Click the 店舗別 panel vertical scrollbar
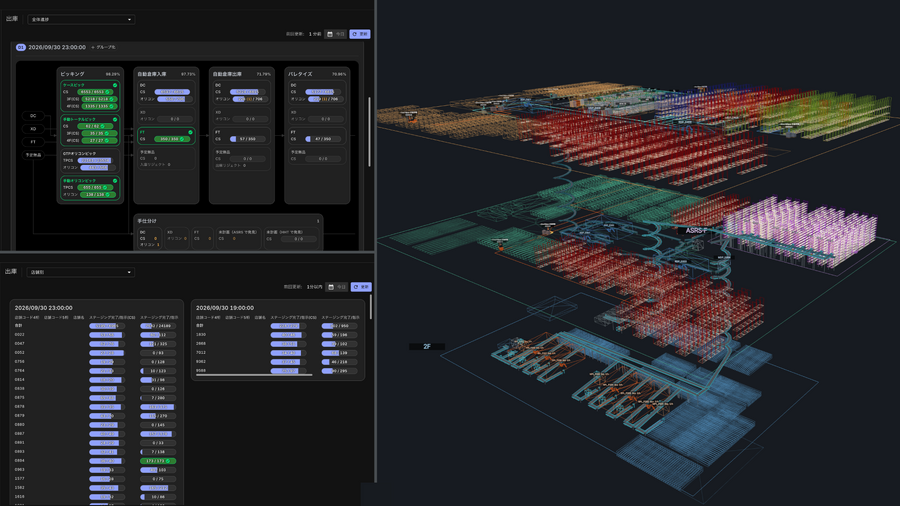This screenshot has height=506, width=900. tap(371, 308)
